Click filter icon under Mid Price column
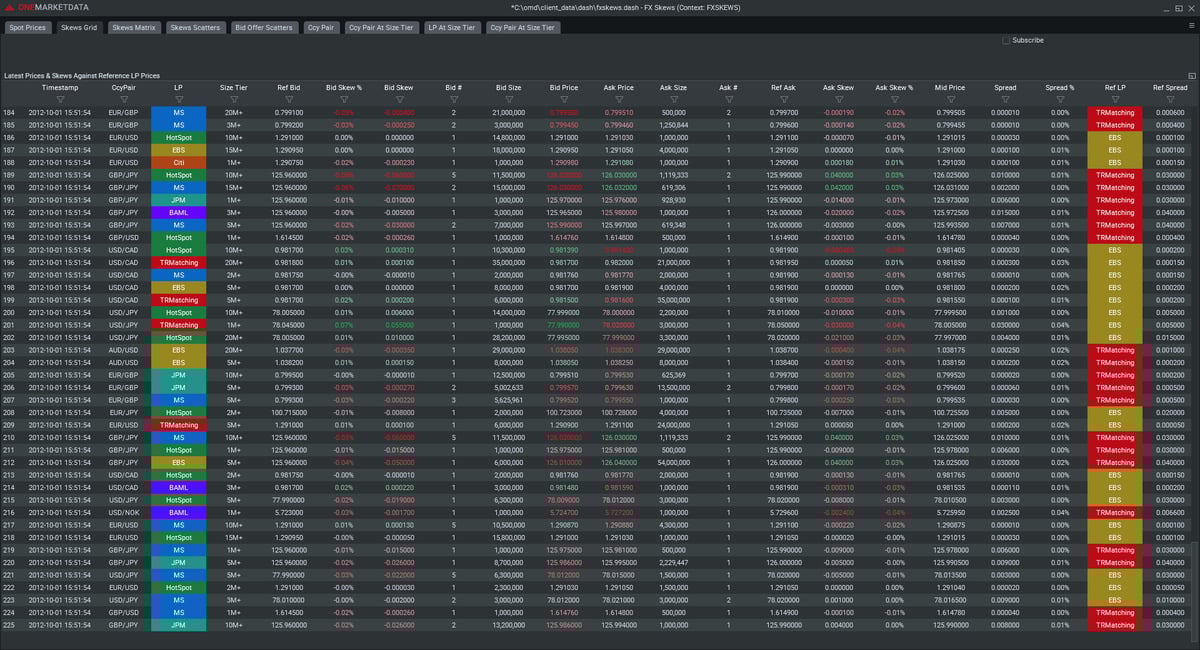This screenshot has height=650, width=1200. tap(950, 99)
